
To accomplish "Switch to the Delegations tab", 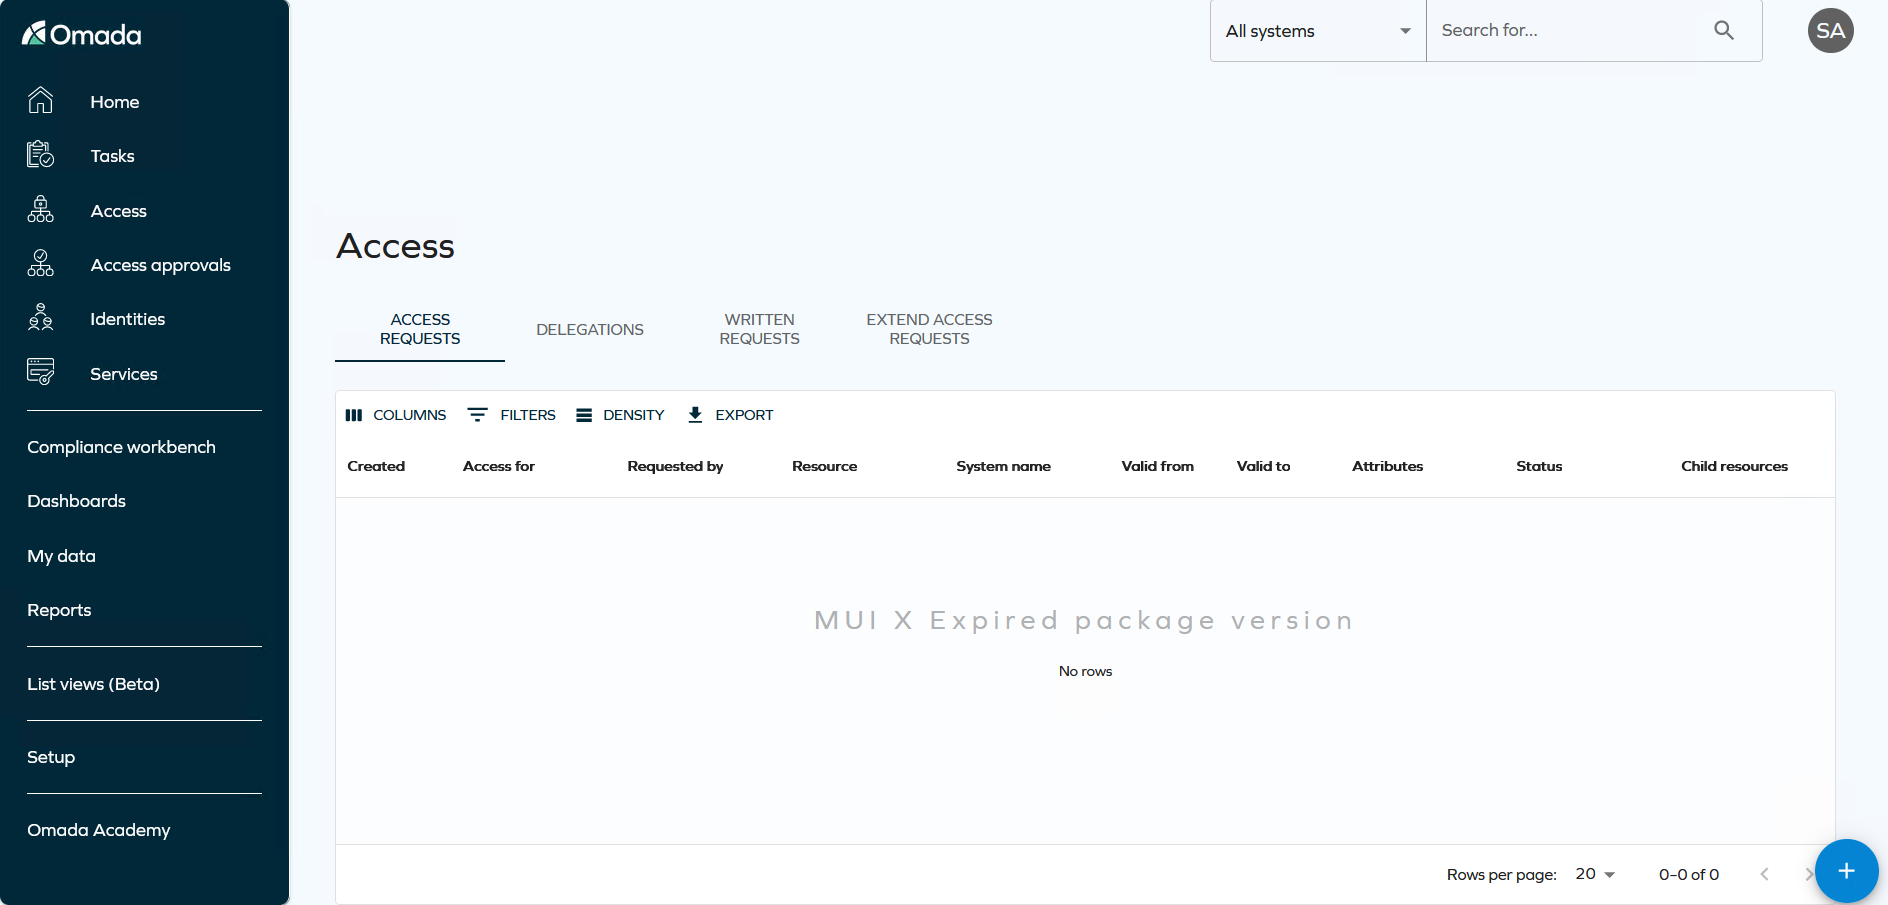I will tap(589, 330).
